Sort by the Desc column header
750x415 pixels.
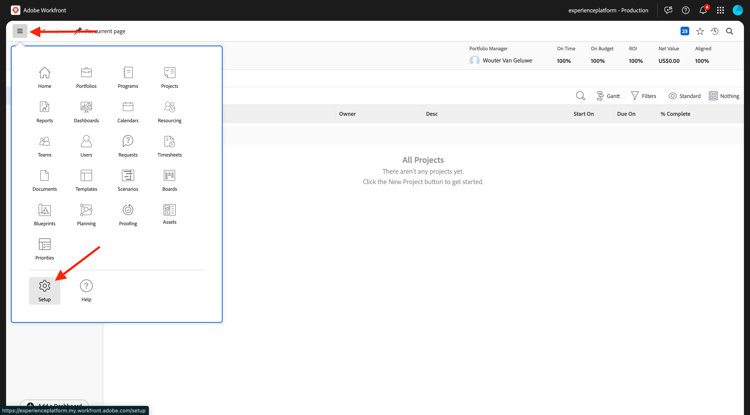pyautogui.click(x=431, y=114)
